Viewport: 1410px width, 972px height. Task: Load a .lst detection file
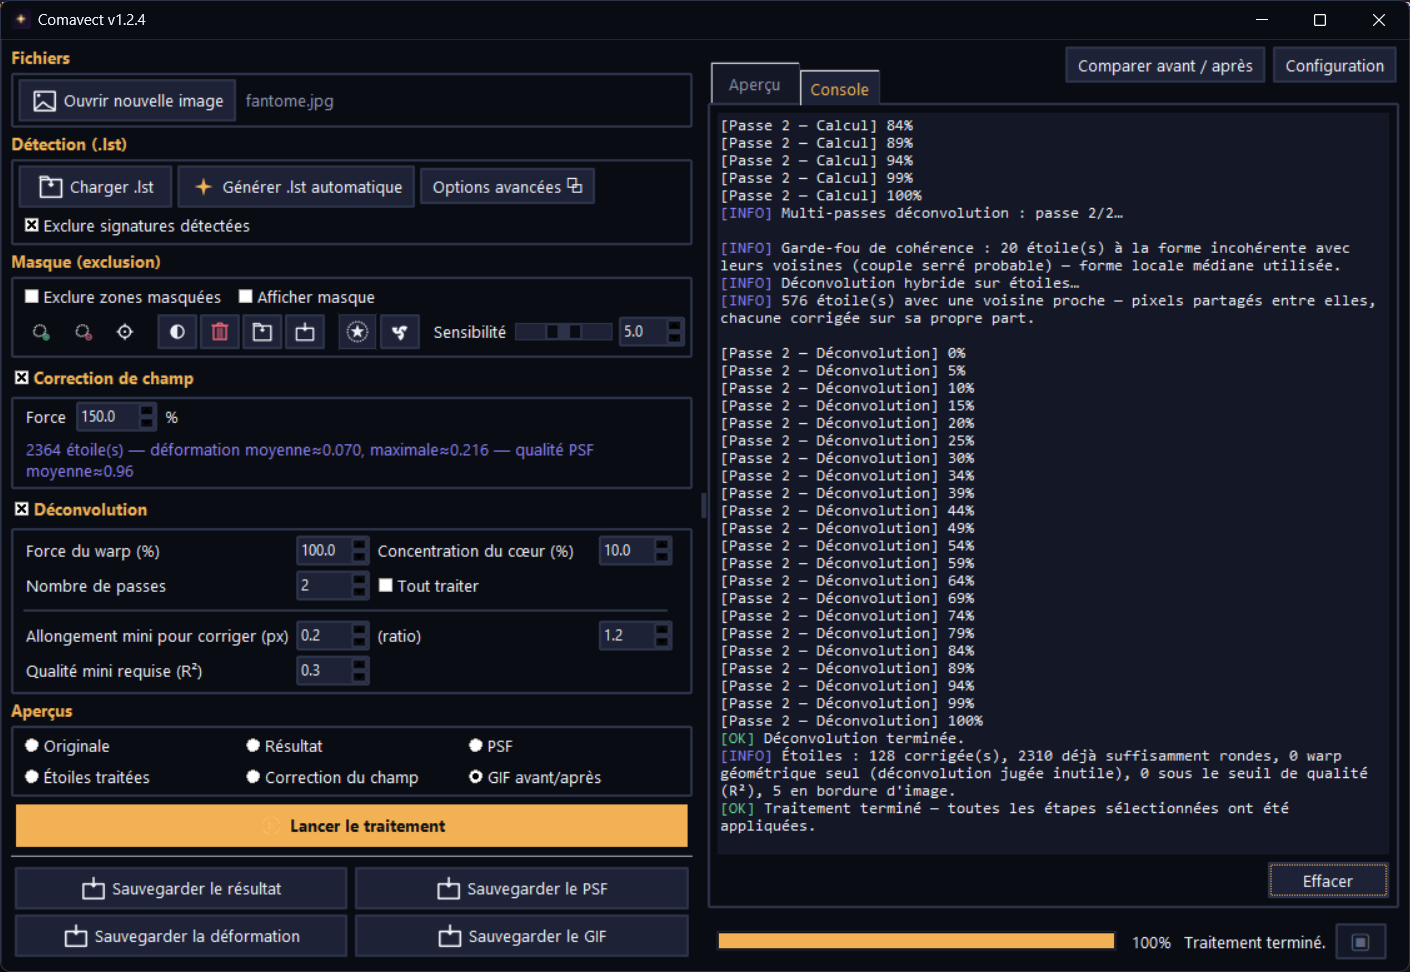pos(96,187)
